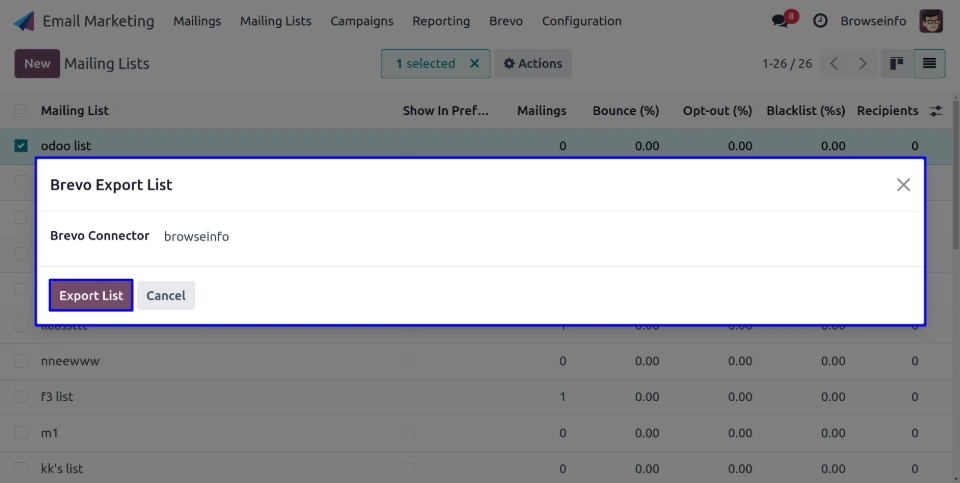The image size is (960, 483).
Task: Go to the previous page arrow
Action: pyautogui.click(x=834, y=64)
